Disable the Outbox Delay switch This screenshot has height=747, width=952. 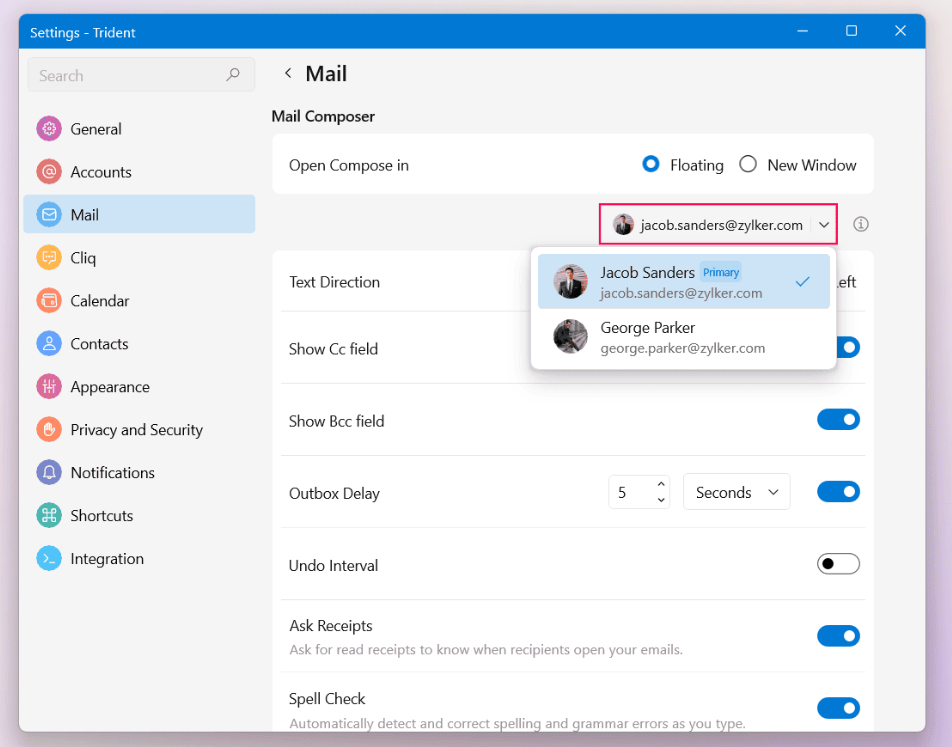(x=838, y=491)
